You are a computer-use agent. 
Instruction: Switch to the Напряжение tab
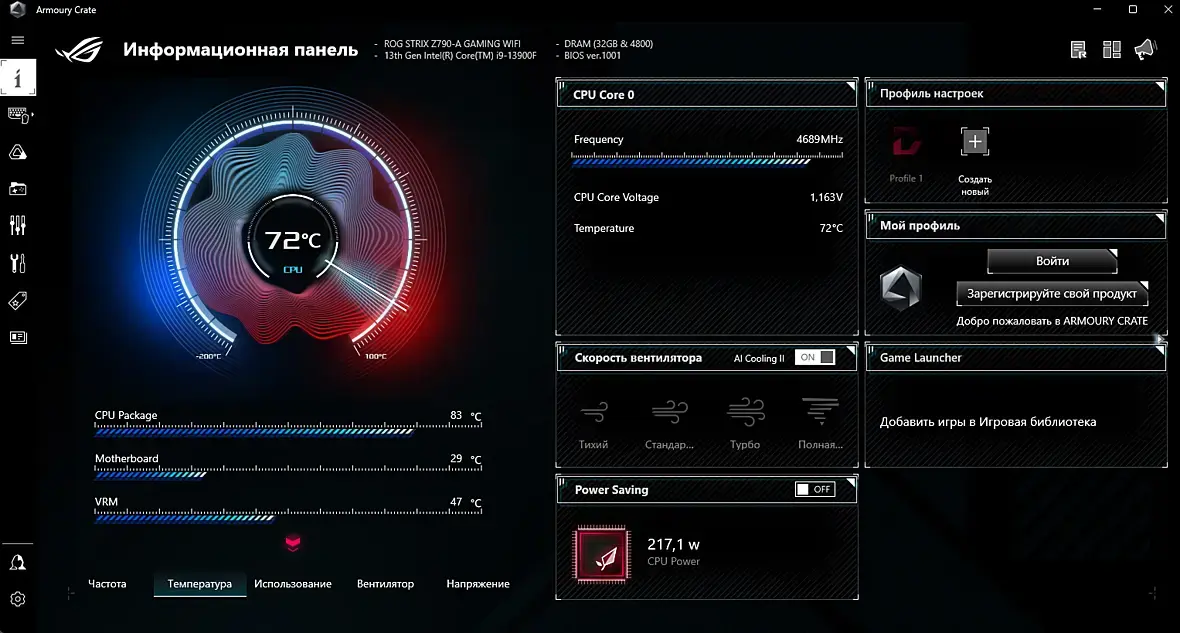[x=478, y=584]
